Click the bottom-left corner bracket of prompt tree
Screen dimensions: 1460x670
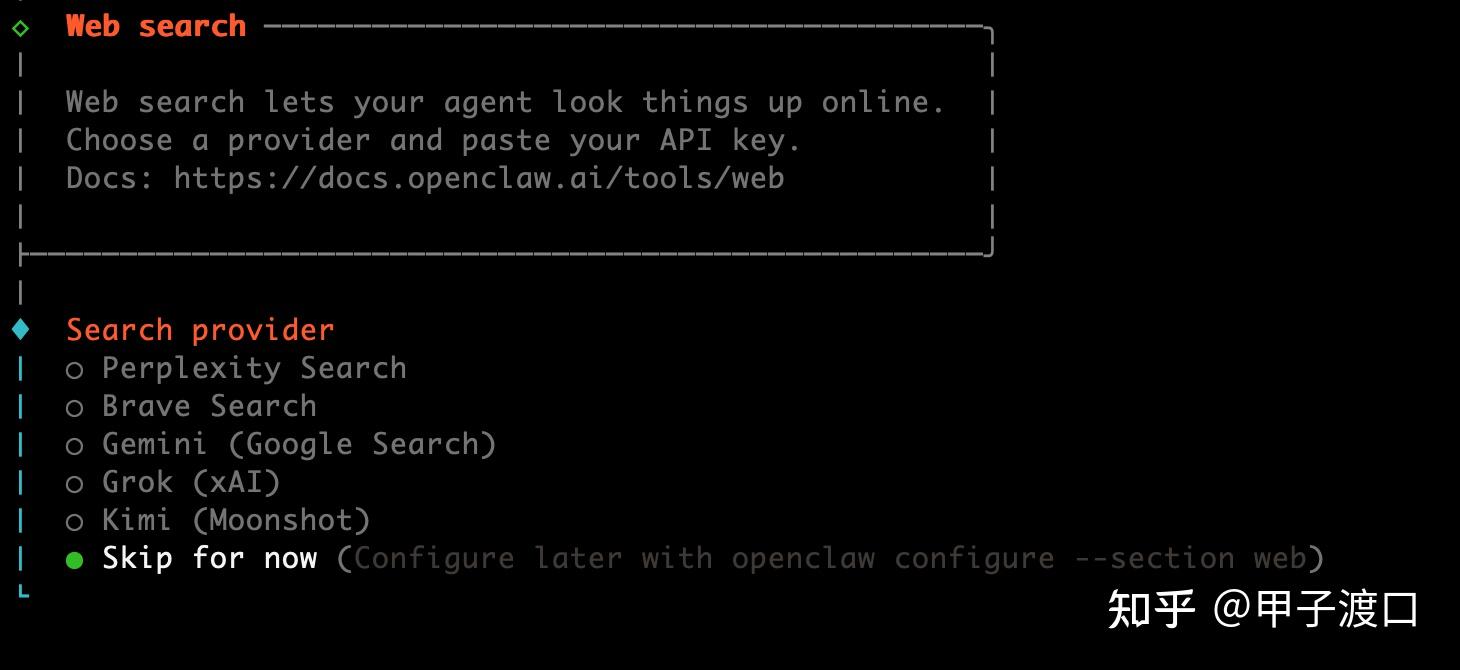[x=23, y=593]
